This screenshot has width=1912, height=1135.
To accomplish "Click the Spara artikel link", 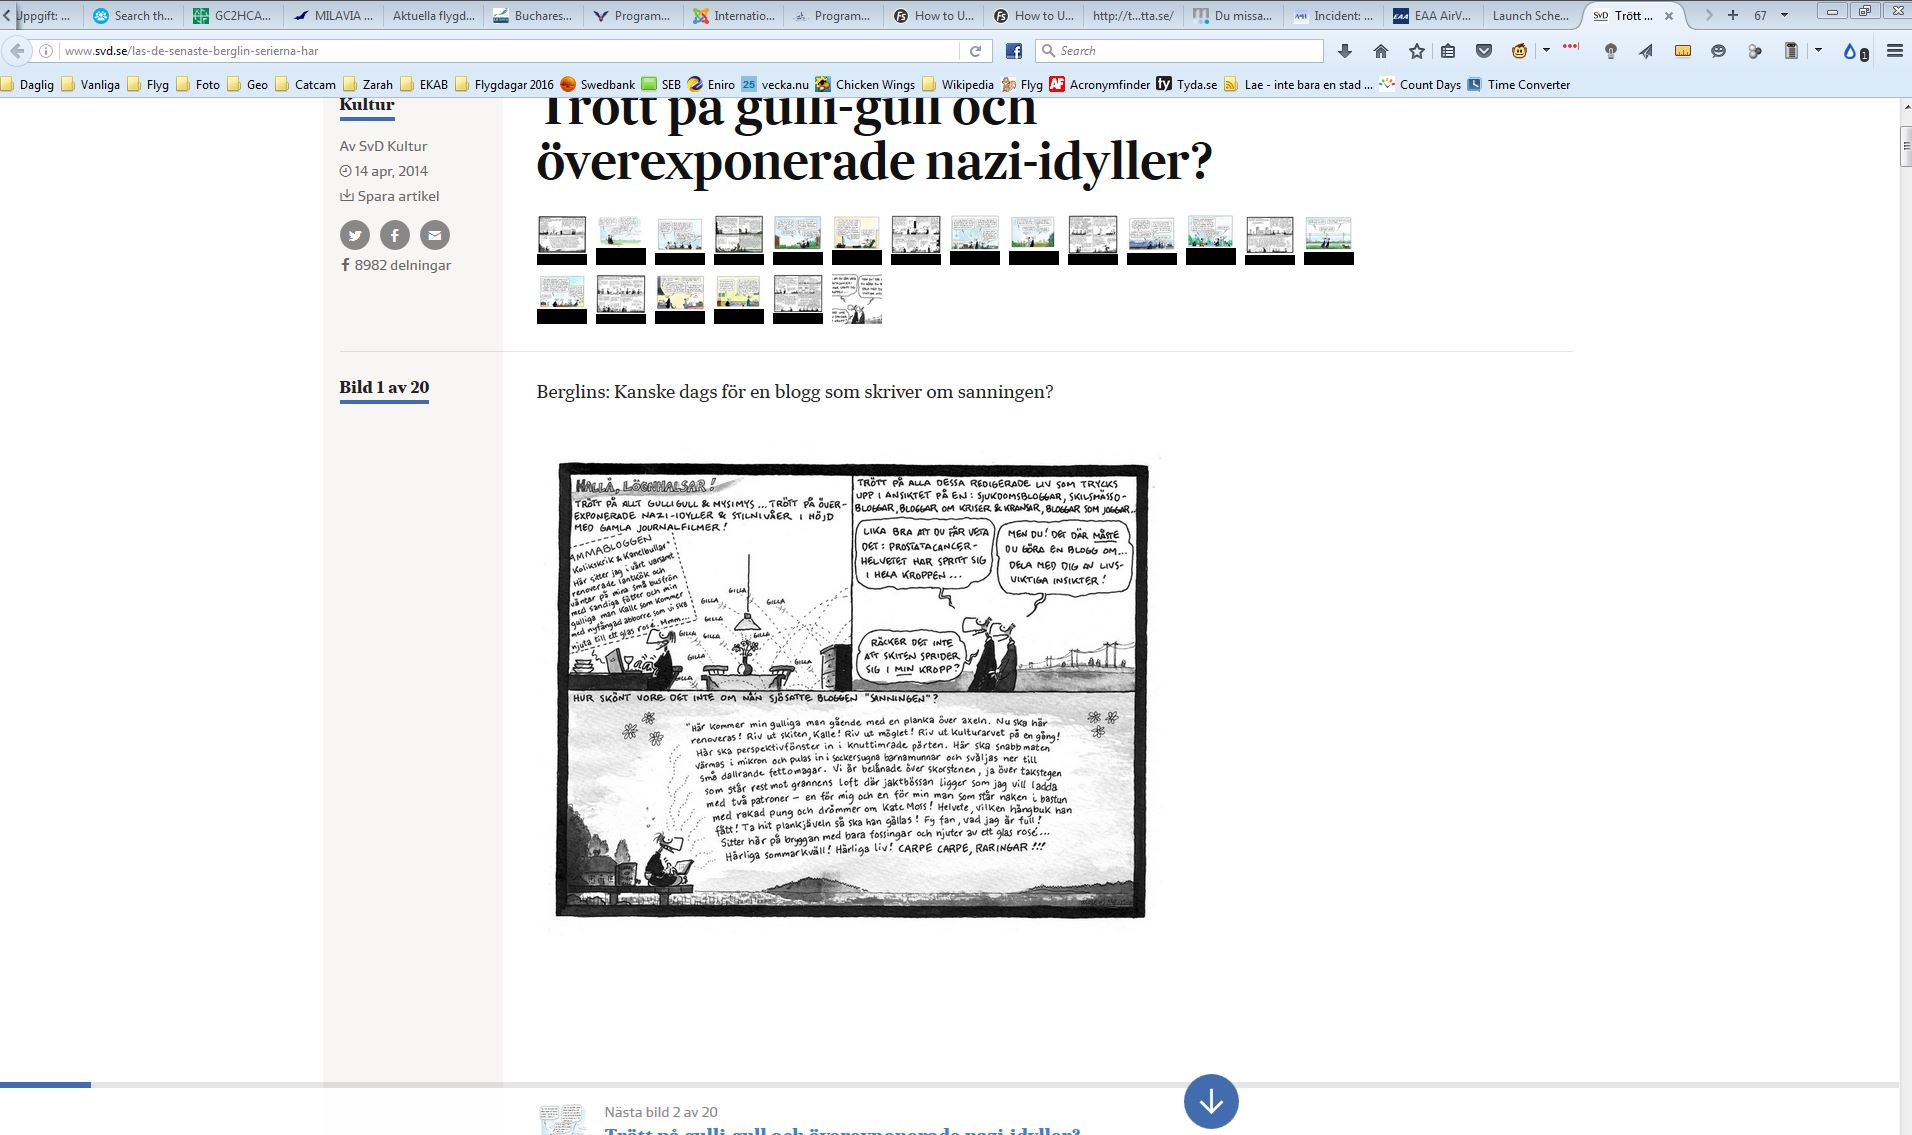I will click(x=389, y=196).
